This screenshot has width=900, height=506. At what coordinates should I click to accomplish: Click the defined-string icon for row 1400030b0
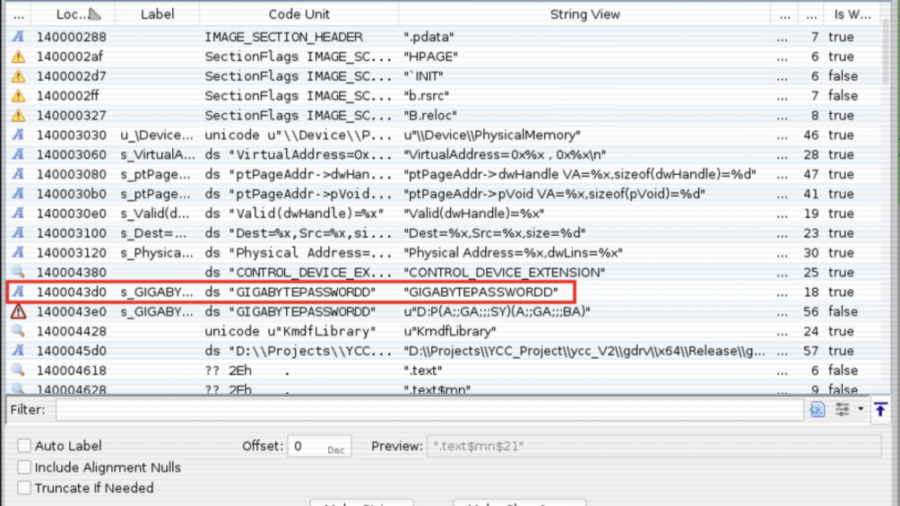point(18,193)
